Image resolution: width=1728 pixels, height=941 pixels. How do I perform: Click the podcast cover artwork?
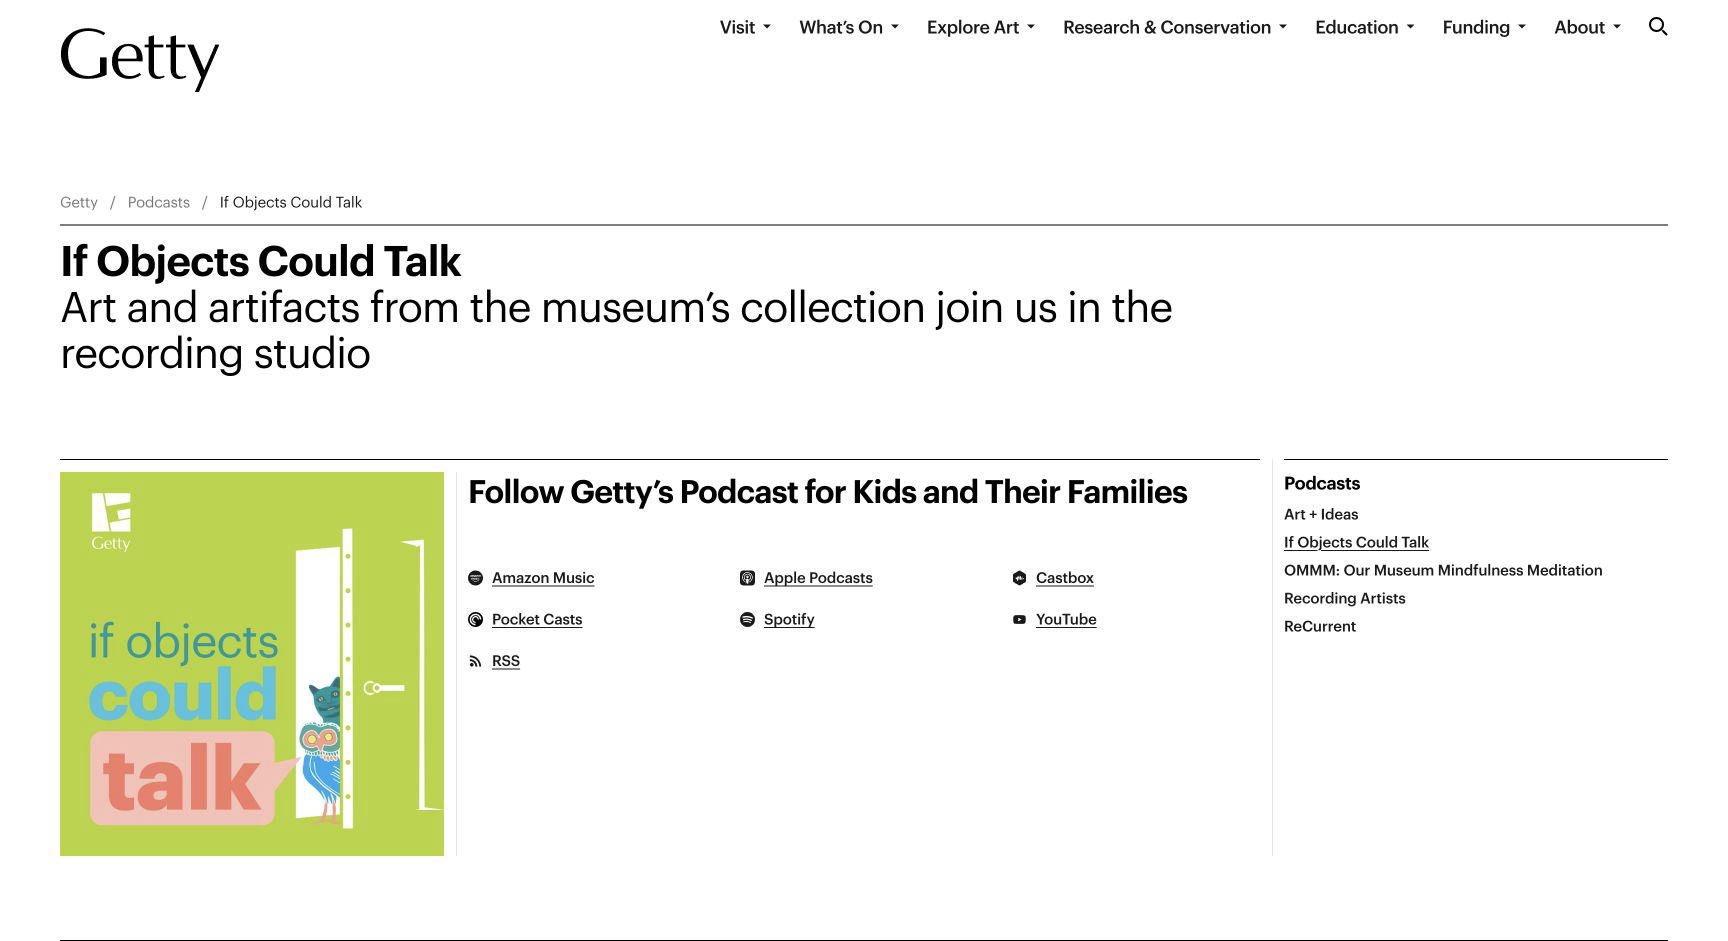point(252,664)
